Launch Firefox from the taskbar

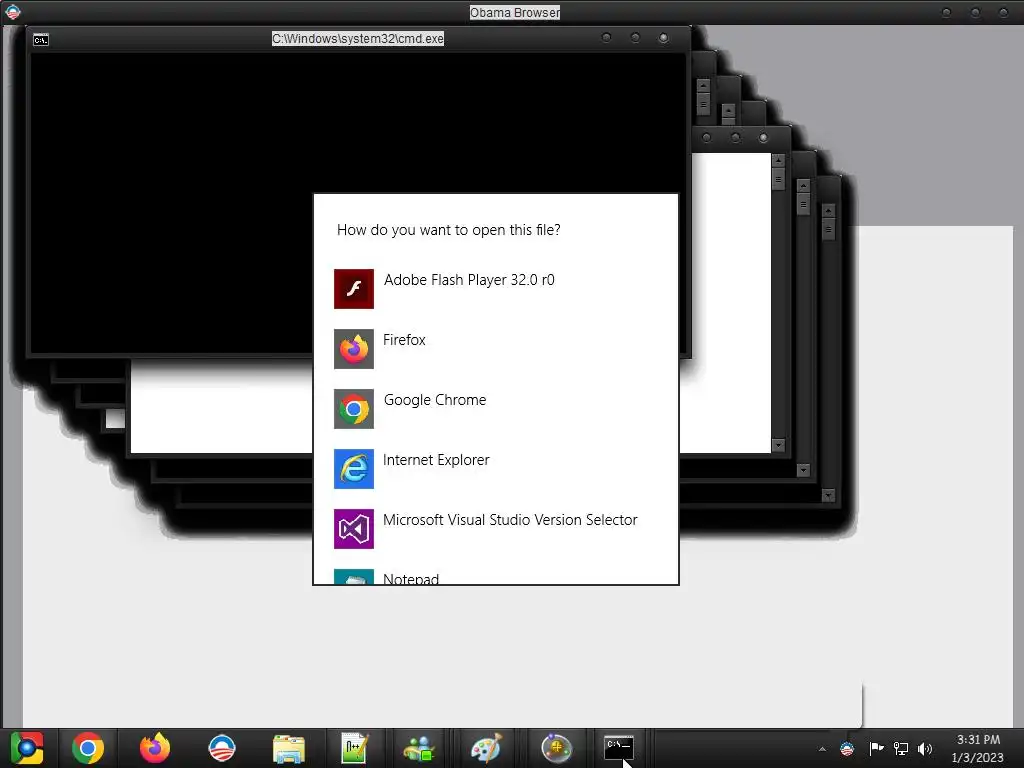point(155,748)
